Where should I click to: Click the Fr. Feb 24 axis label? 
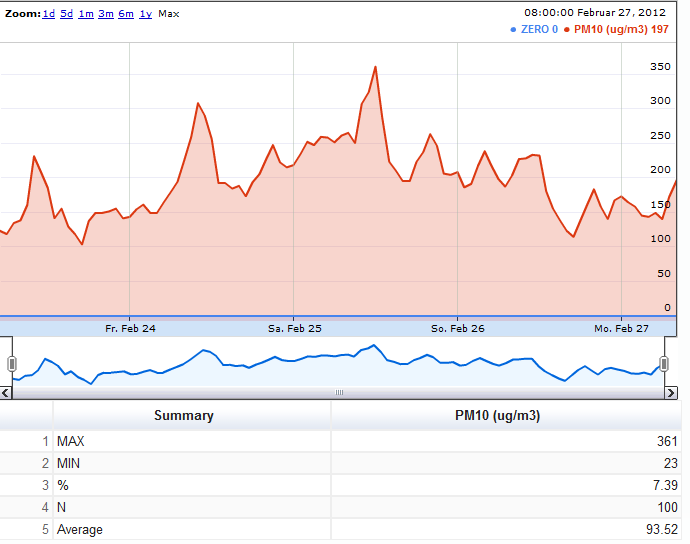(130, 329)
